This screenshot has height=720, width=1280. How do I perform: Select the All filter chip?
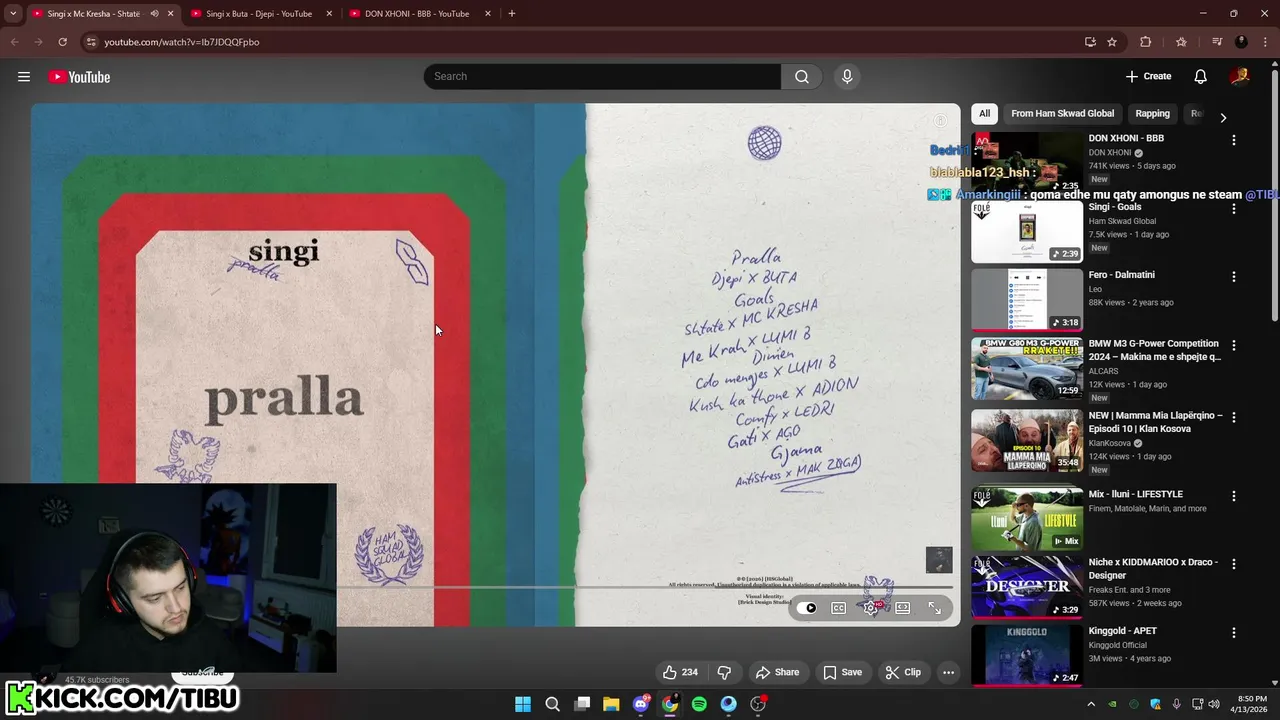(984, 114)
